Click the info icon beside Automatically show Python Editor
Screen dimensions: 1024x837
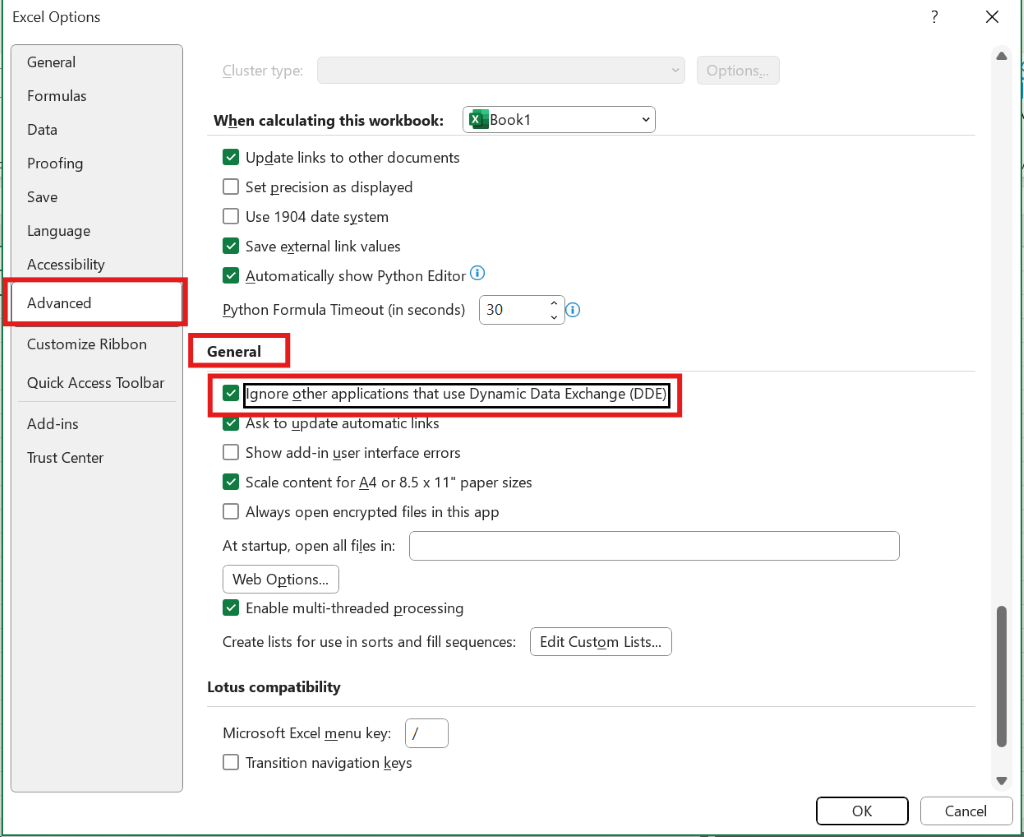tap(477, 273)
